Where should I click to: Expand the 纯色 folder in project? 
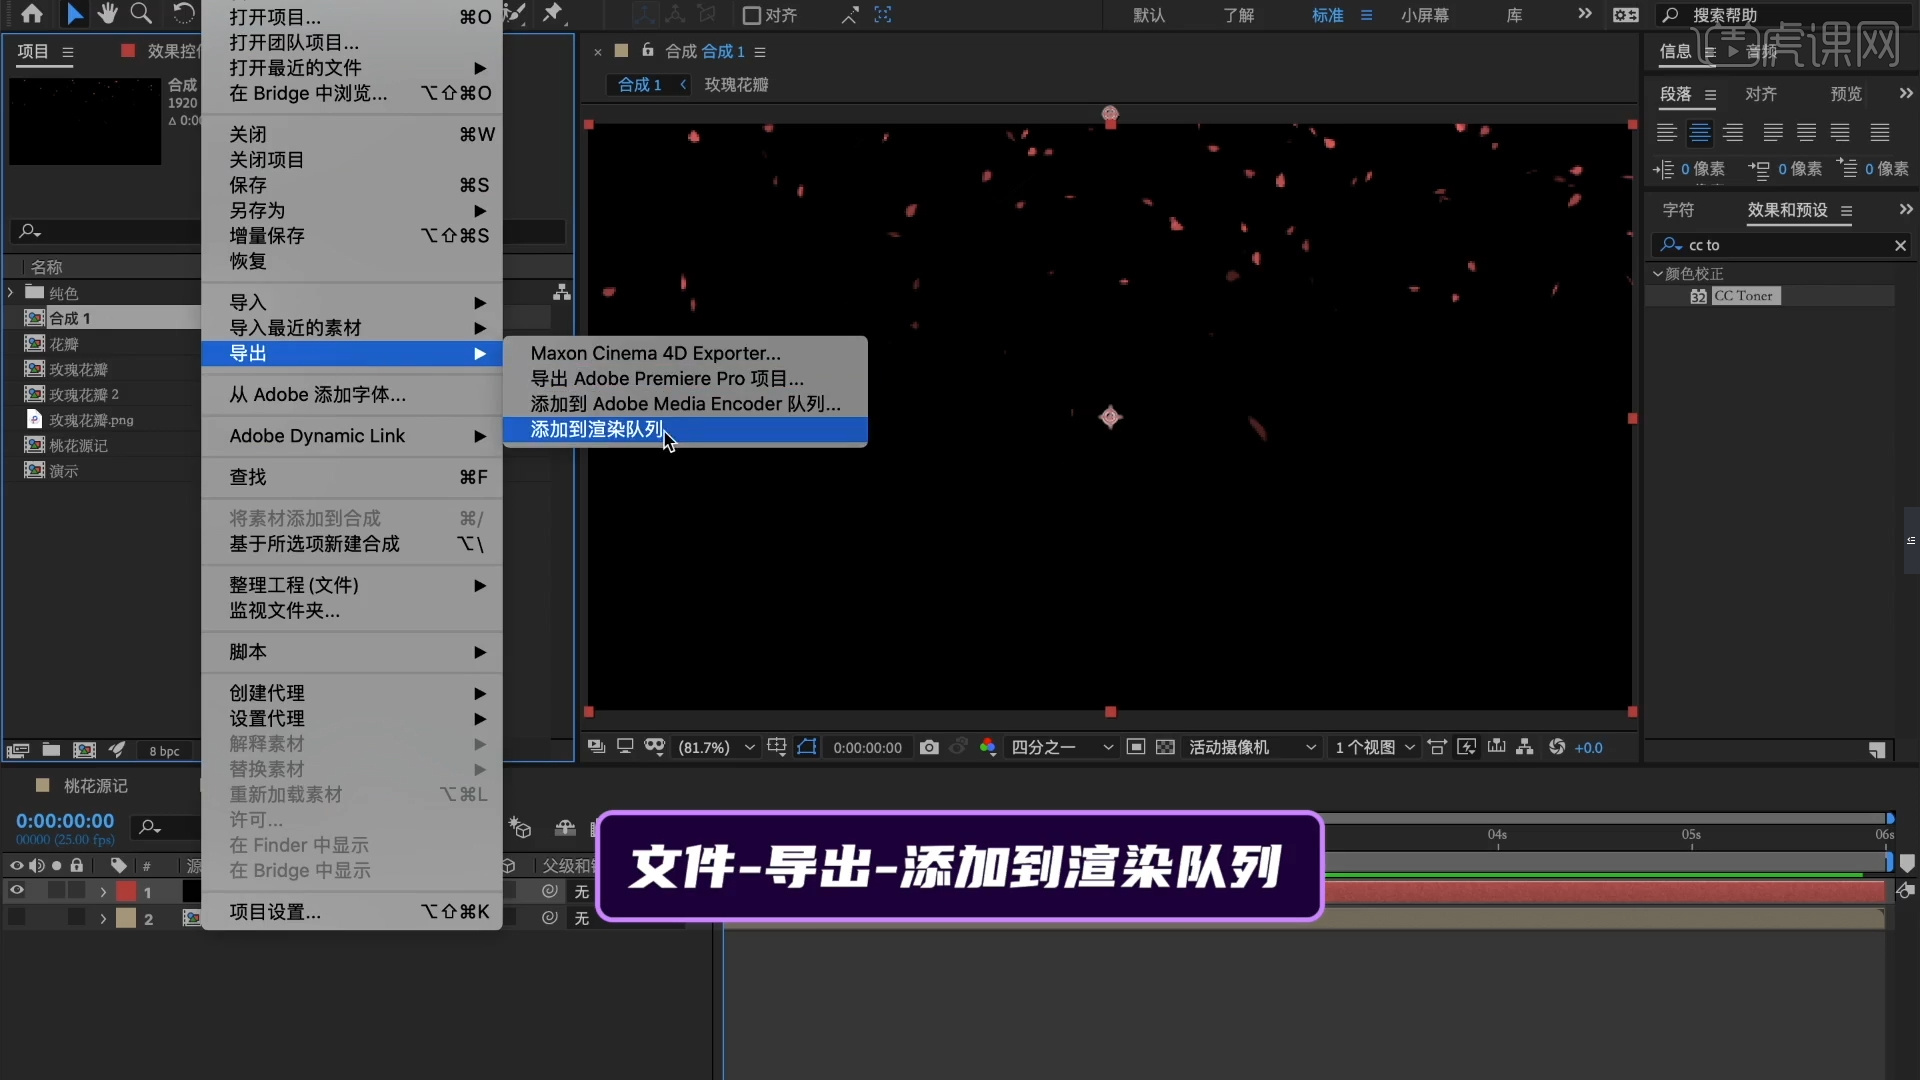click(x=11, y=293)
